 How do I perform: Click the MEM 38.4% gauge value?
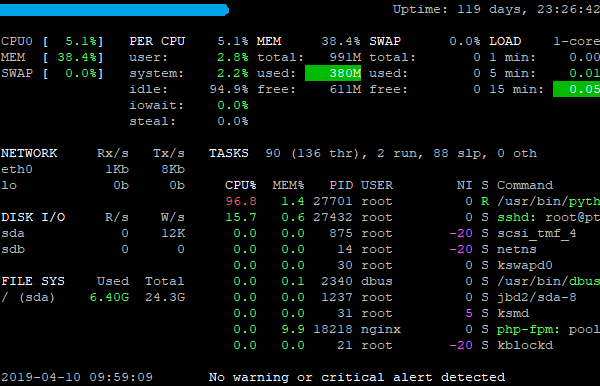[77, 57]
